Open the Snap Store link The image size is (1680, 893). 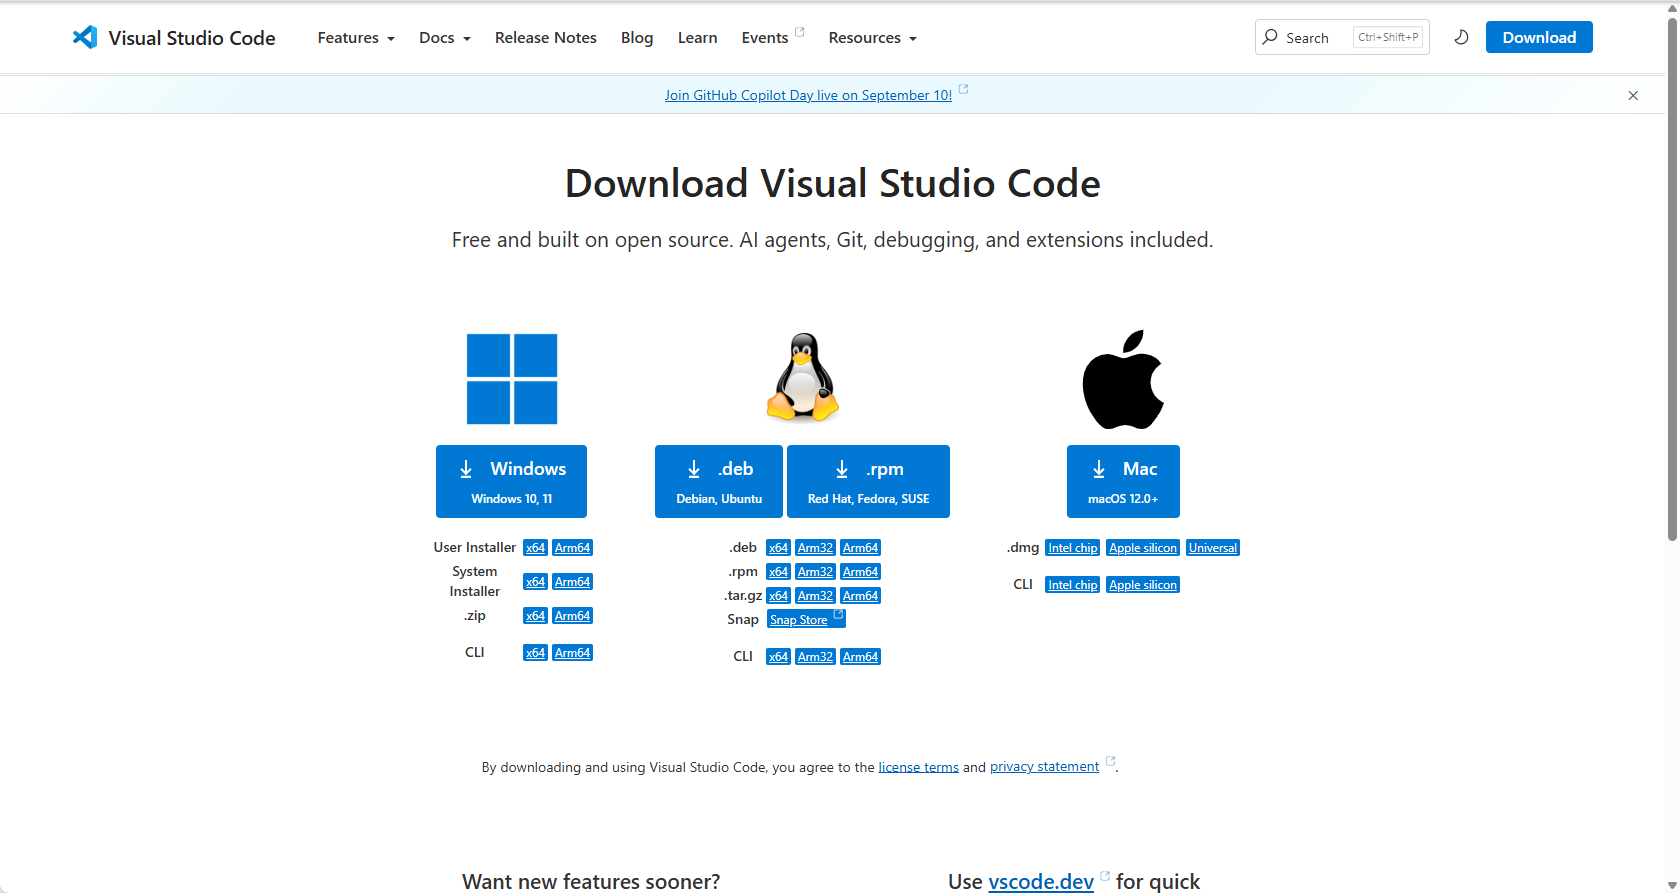(x=806, y=619)
